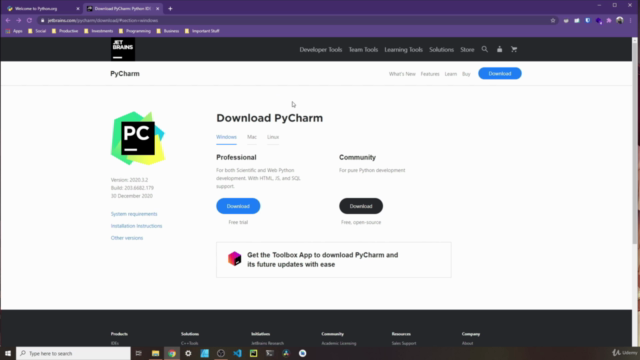Switch to the Welcome to Python.org tab
This screenshot has width=640, height=360.
pos(40,9)
